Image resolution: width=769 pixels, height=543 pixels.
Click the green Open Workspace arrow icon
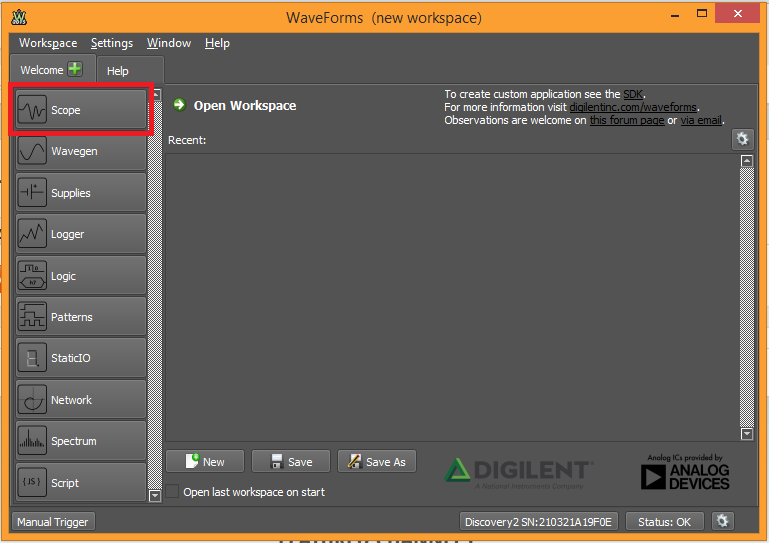pyautogui.click(x=179, y=104)
